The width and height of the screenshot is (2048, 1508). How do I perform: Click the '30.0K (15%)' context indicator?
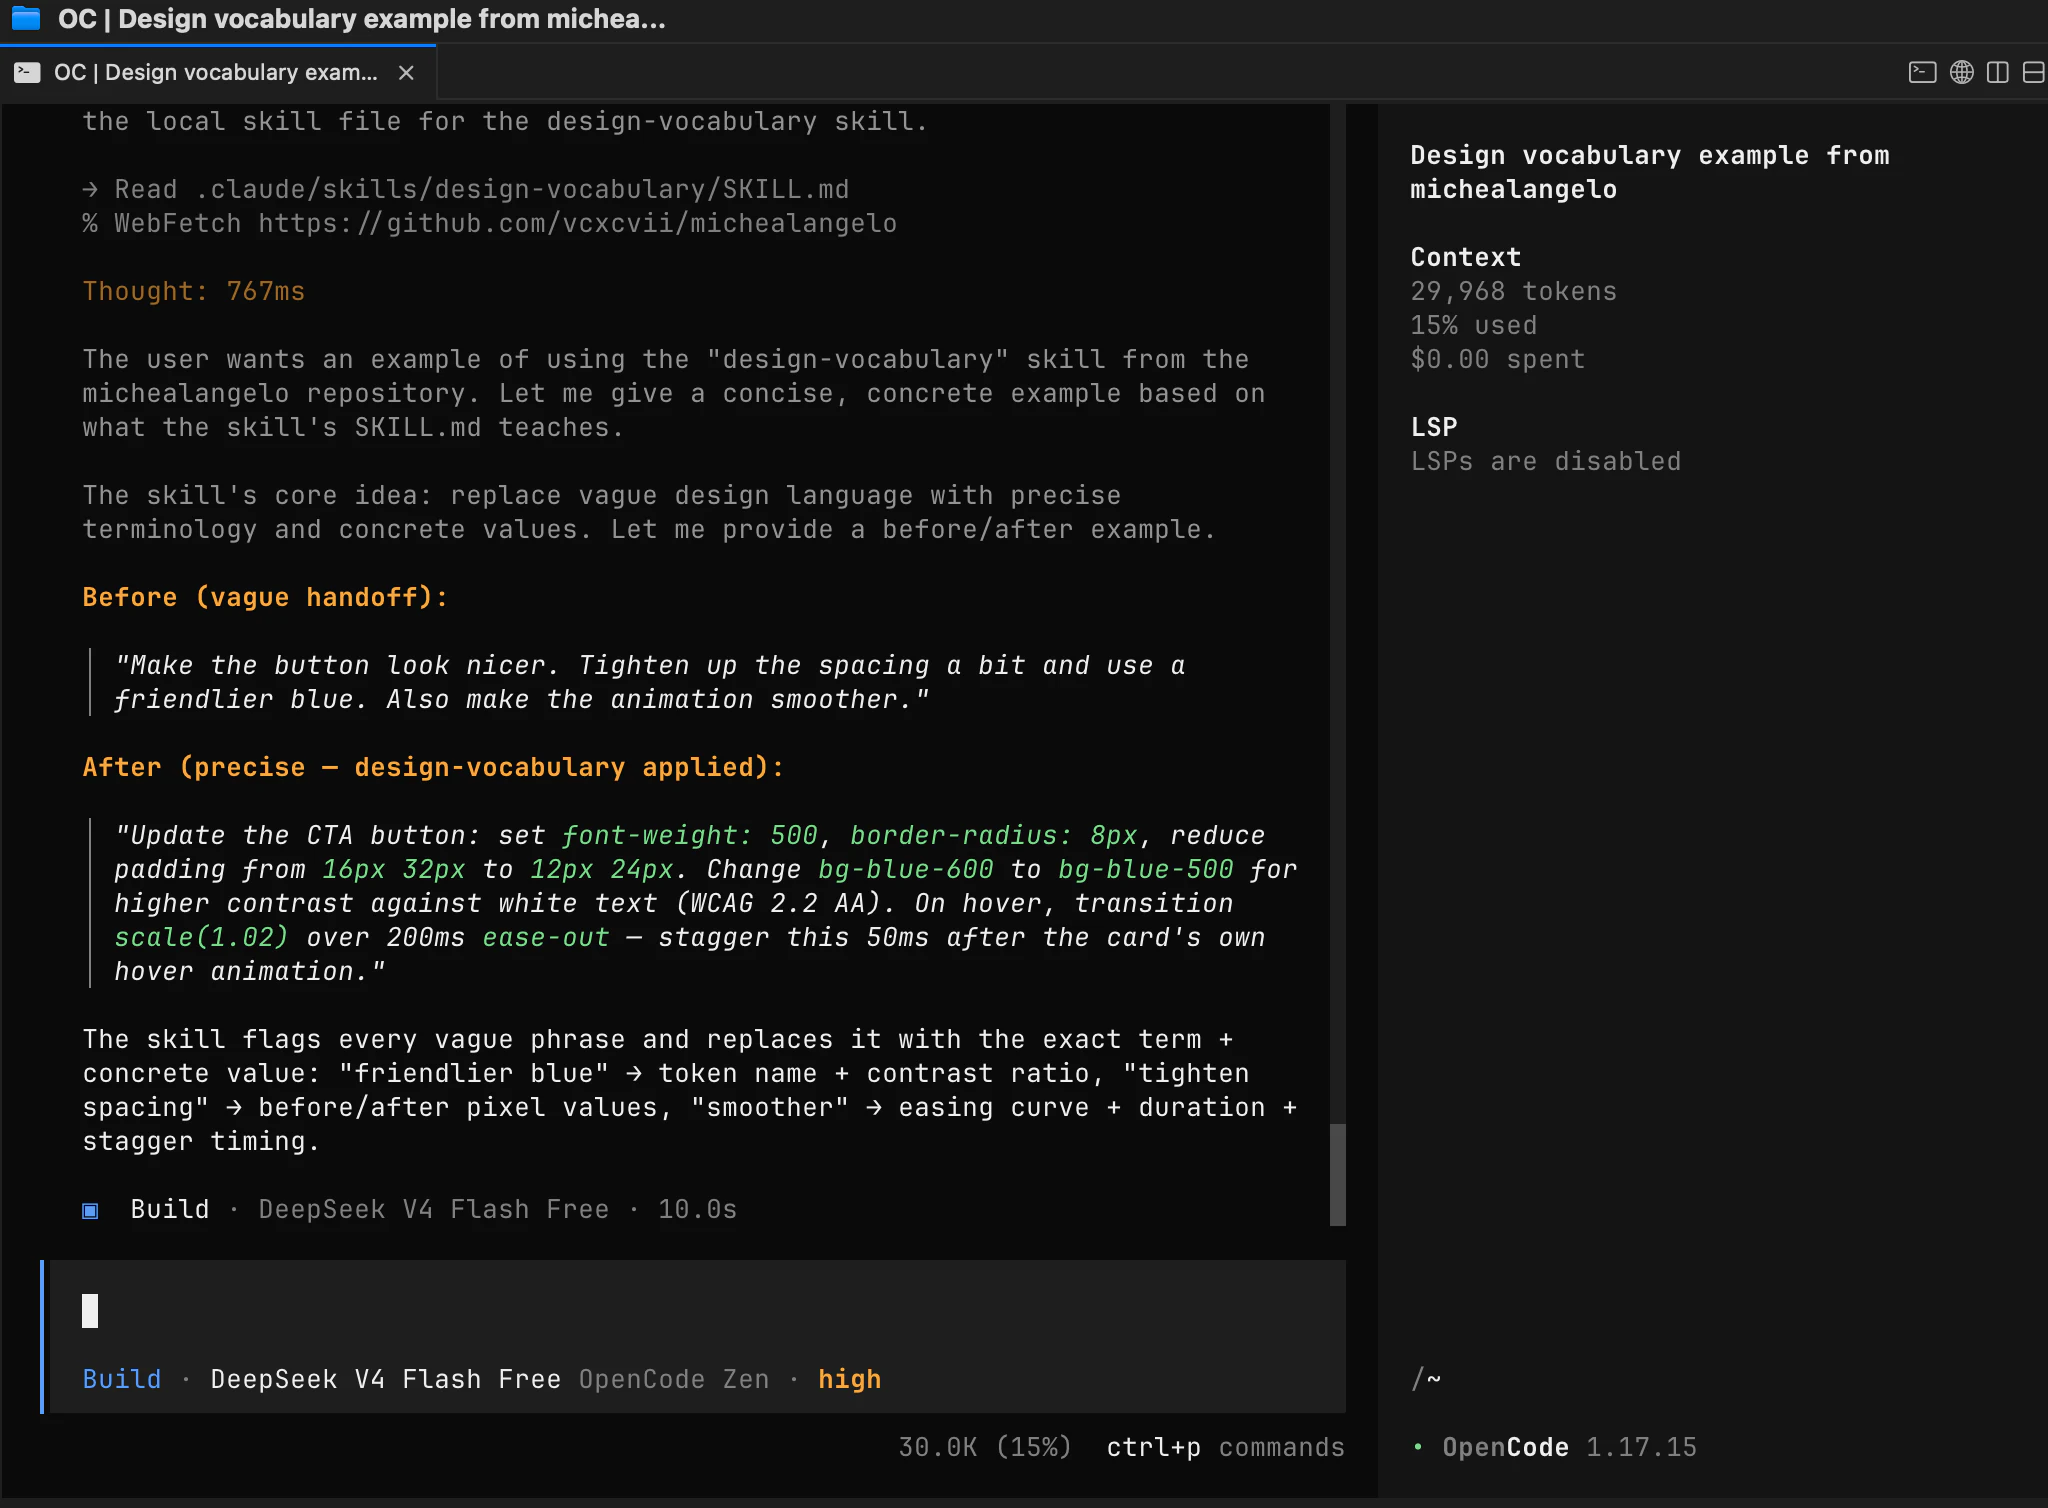pos(985,1447)
